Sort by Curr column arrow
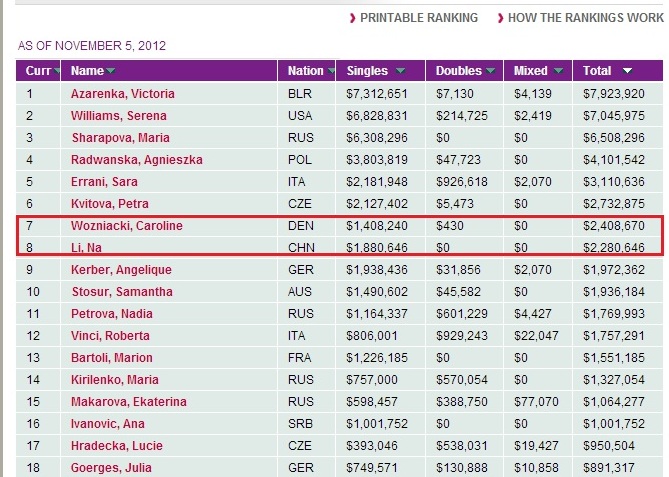 [x=57, y=71]
